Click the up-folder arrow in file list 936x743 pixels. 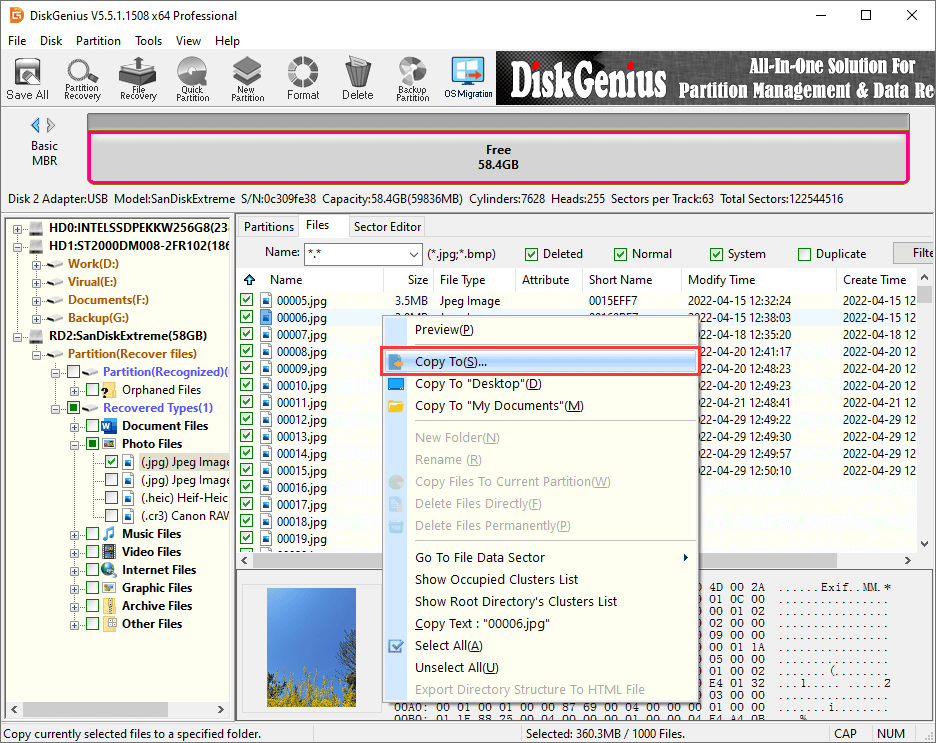[250, 279]
